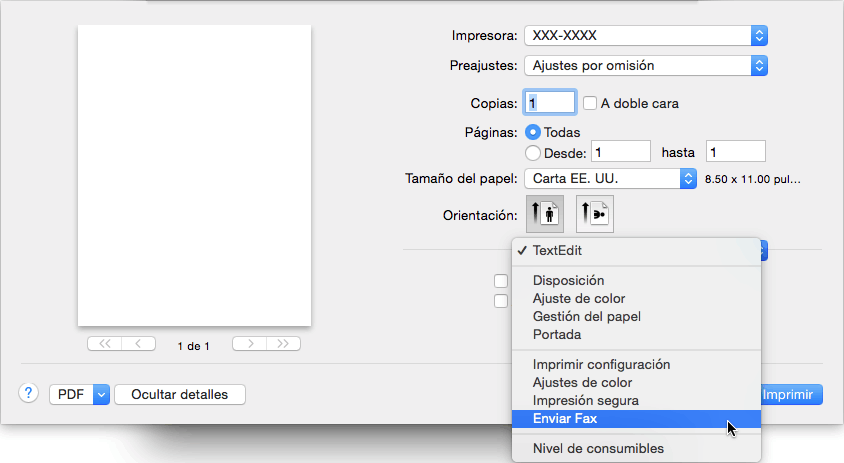The height and width of the screenshot is (463, 844).
Task: Choose Ajustes de color menu item
Action: 636,383
